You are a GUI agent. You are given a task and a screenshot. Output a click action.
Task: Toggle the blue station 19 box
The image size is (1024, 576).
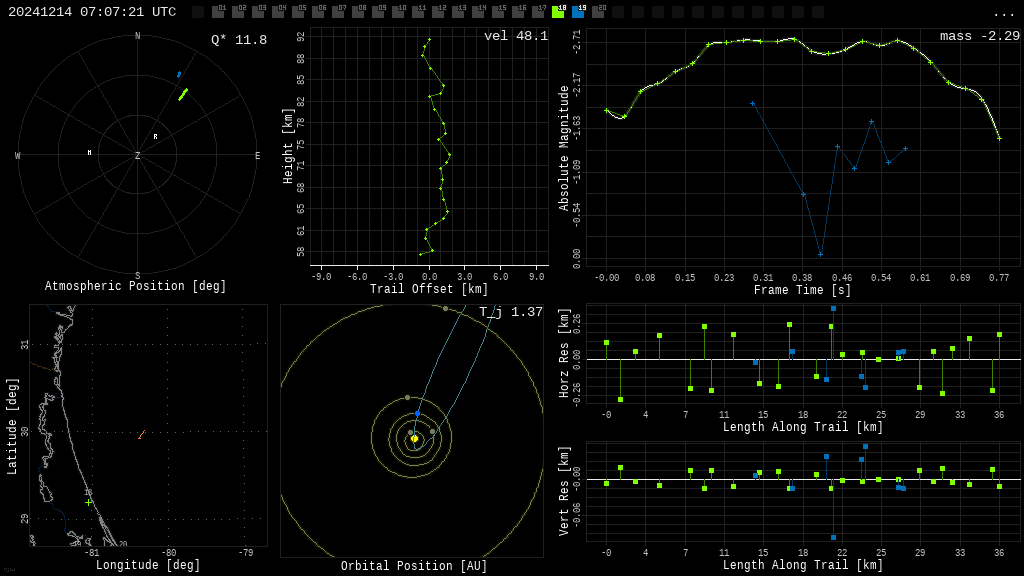[578, 12]
